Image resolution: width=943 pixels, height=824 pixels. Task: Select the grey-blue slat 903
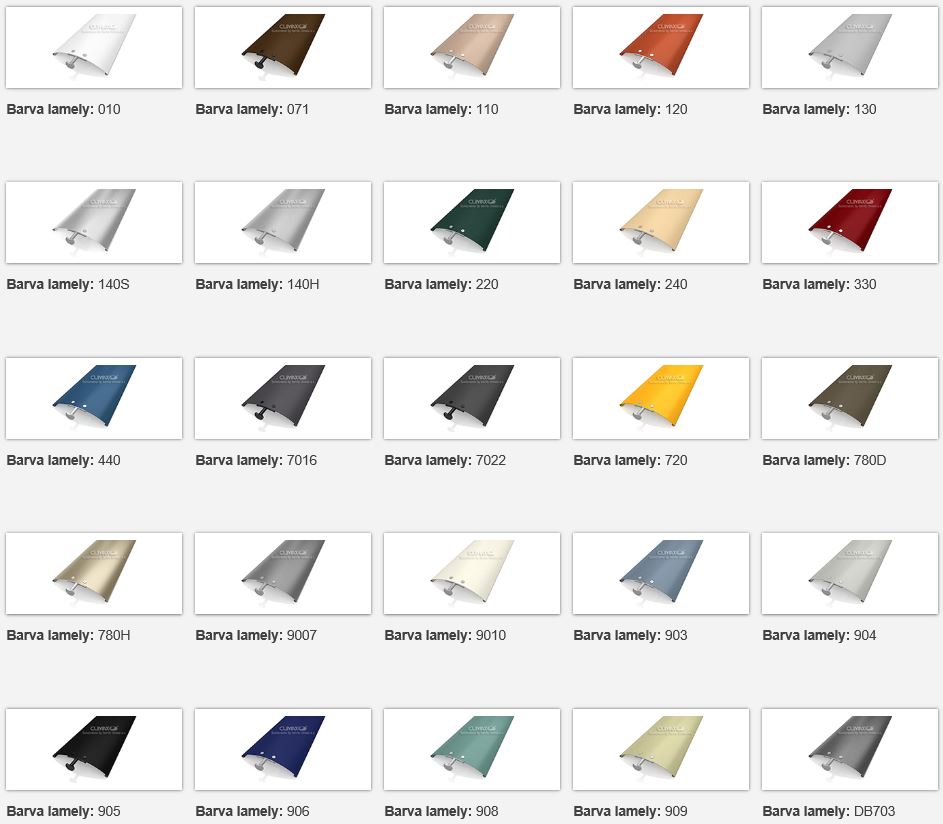[x=660, y=573]
